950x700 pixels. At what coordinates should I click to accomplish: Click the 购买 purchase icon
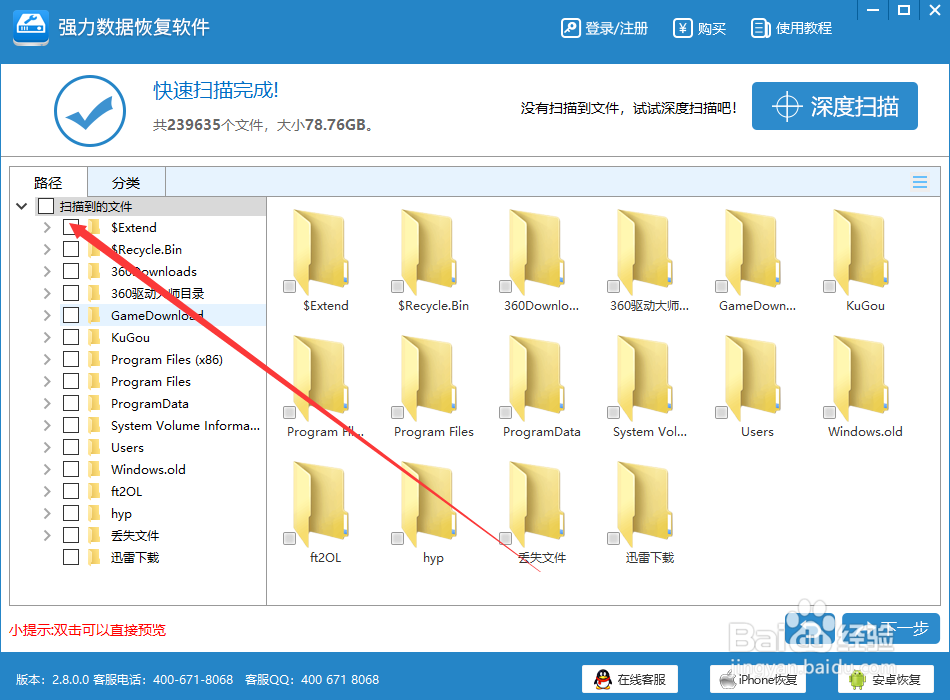click(x=682, y=28)
